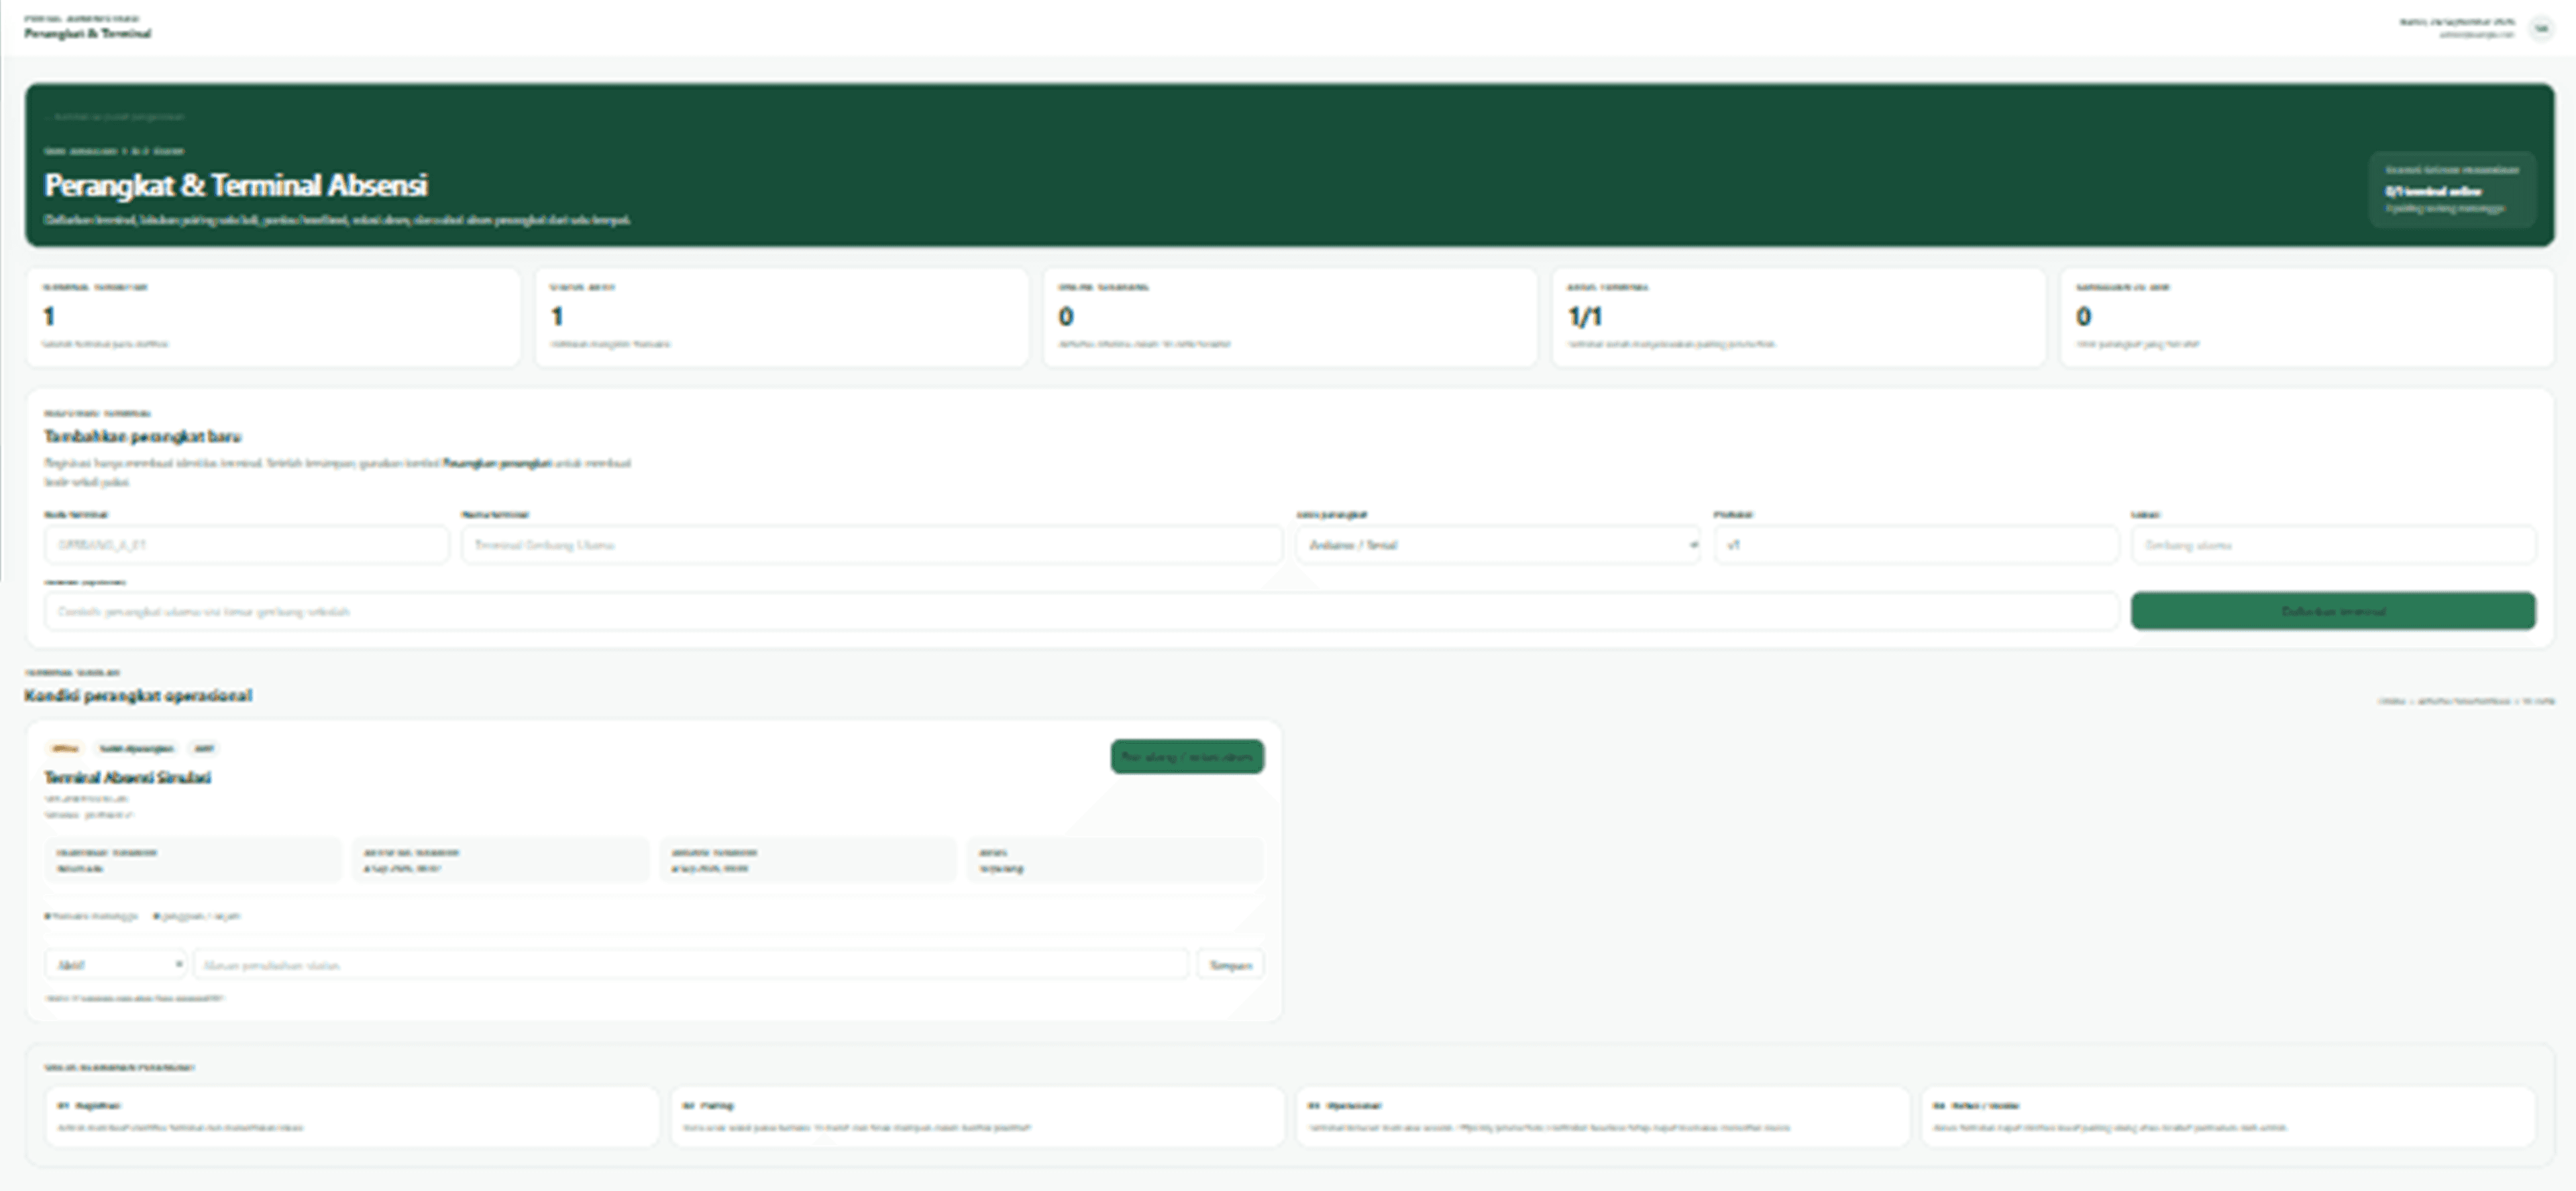Viewport: 2576px width, 1191px height.
Task: Click the 'Perangkat & Terminal Absensi' heading
Action: click(x=236, y=185)
